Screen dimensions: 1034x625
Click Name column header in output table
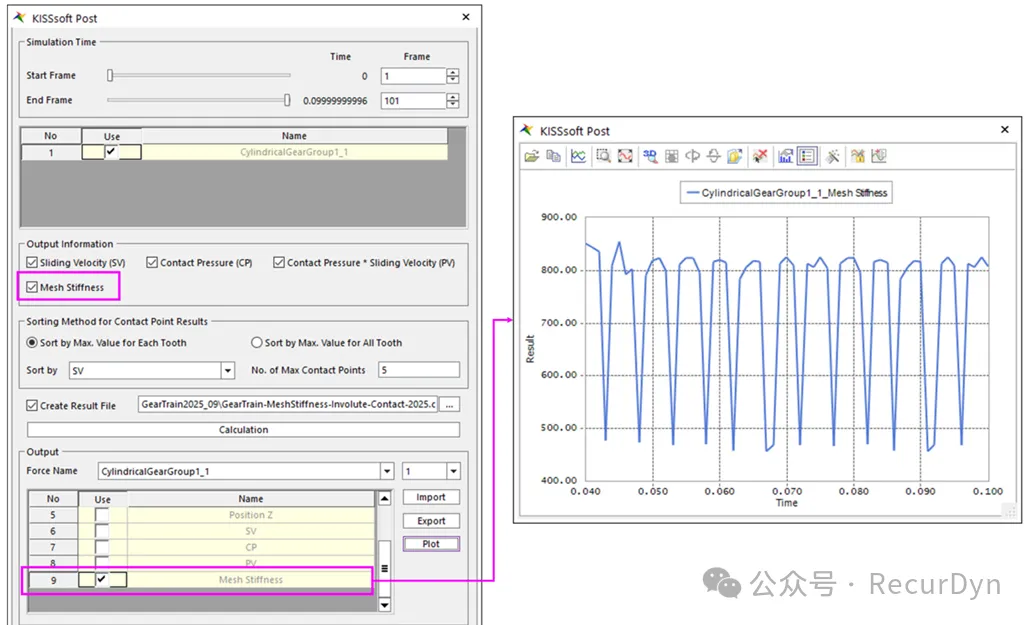pyautogui.click(x=251, y=499)
